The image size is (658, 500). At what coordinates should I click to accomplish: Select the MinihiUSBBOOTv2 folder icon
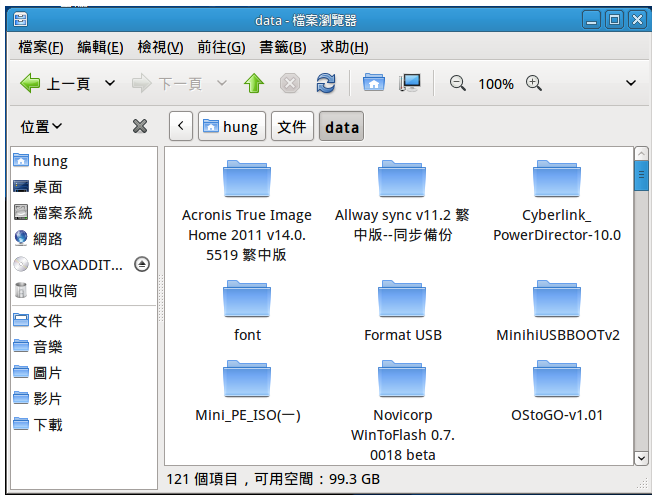pyautogui.click(x=557, y=298)
